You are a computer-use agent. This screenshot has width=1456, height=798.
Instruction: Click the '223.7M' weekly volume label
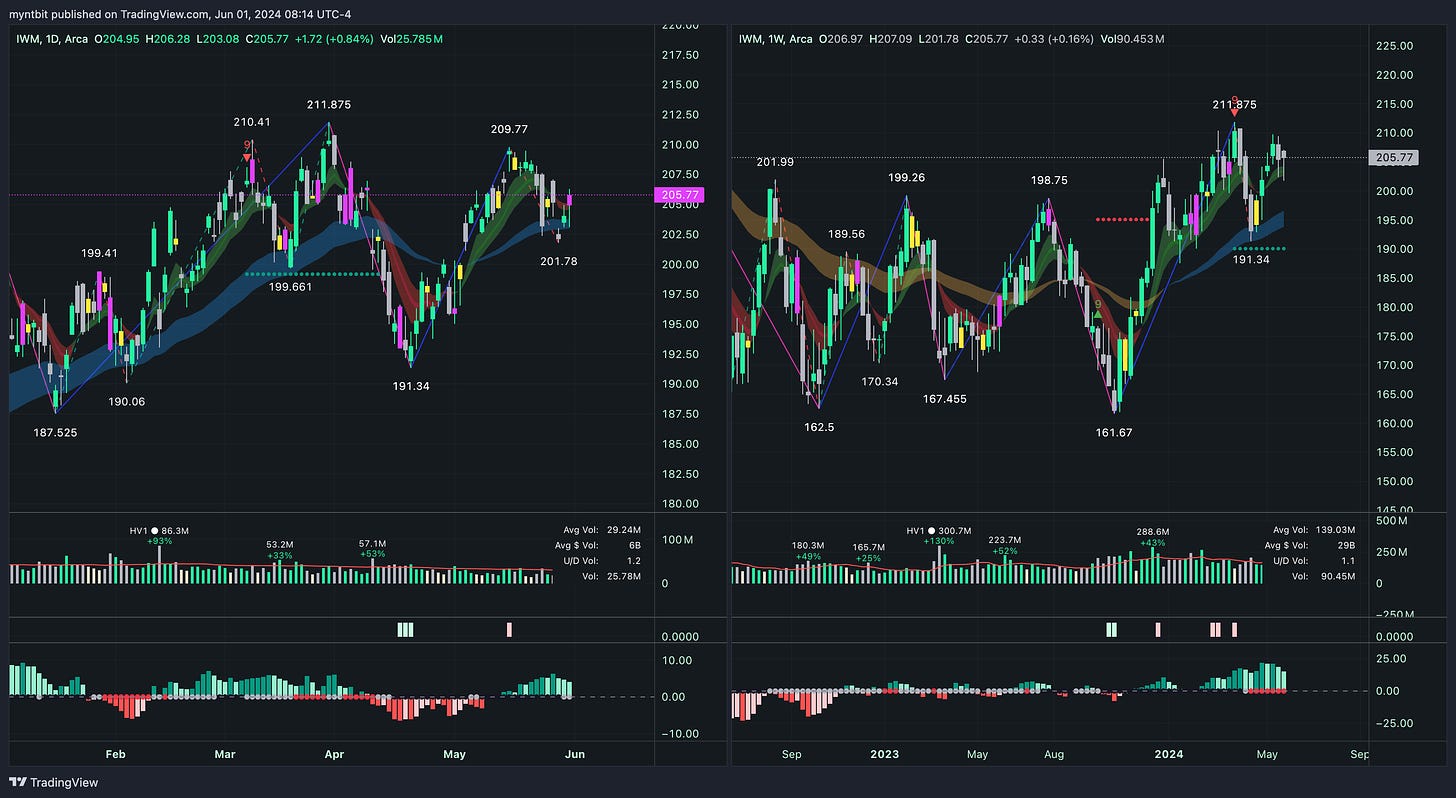click(x=1005, y=540)
